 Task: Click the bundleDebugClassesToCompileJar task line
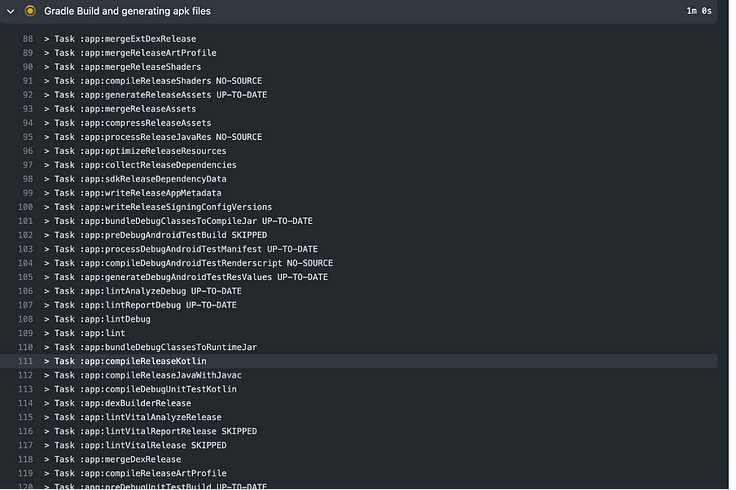pos(178,221)
